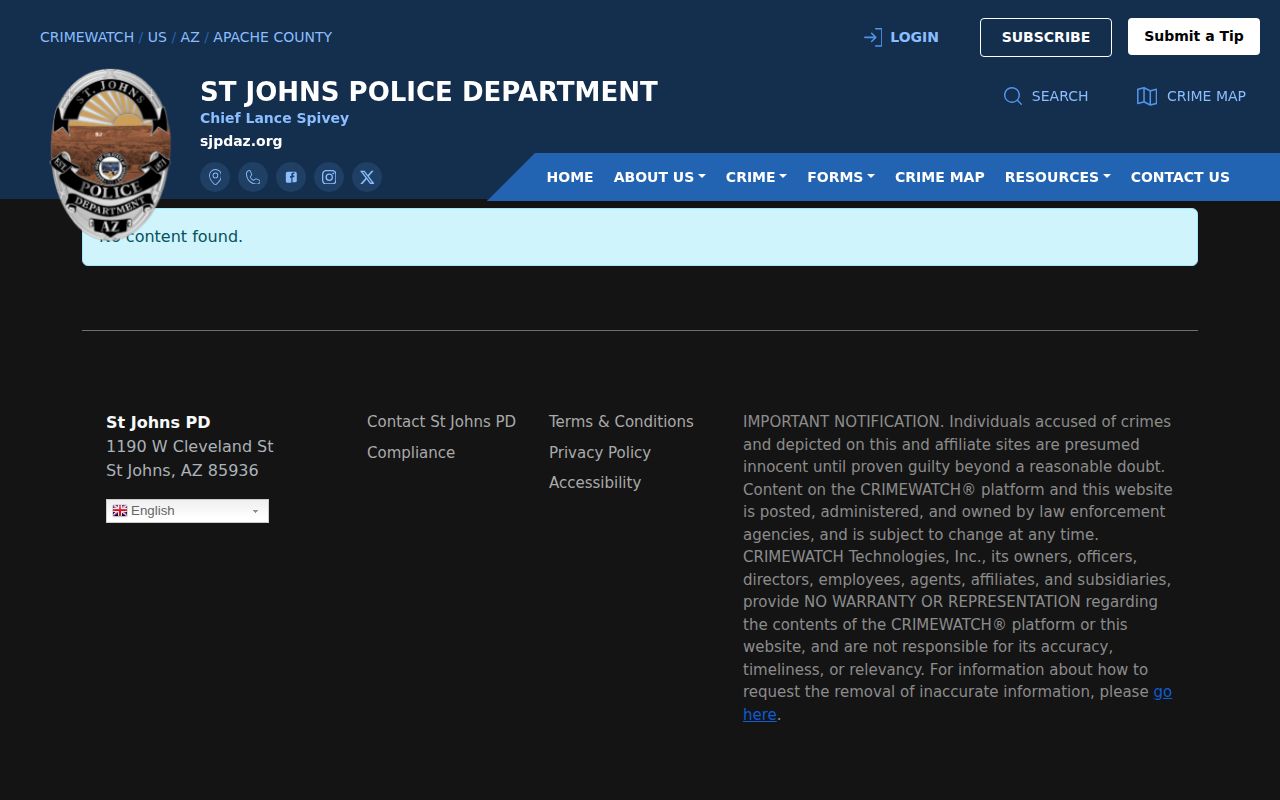The width and height of the screenshot is (1280, 800).
Task: Click Contact St Johns PD footer link
Action: [442, 422]
